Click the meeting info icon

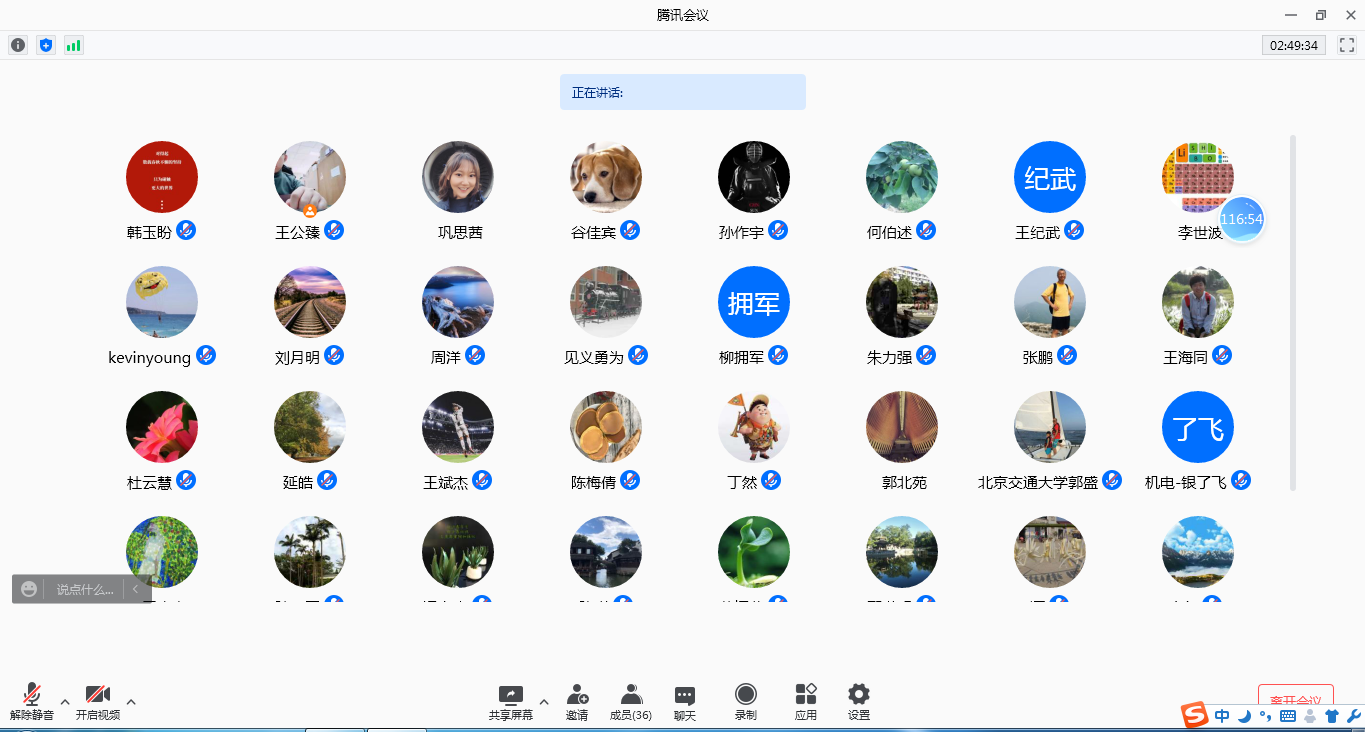pos(18,45)
